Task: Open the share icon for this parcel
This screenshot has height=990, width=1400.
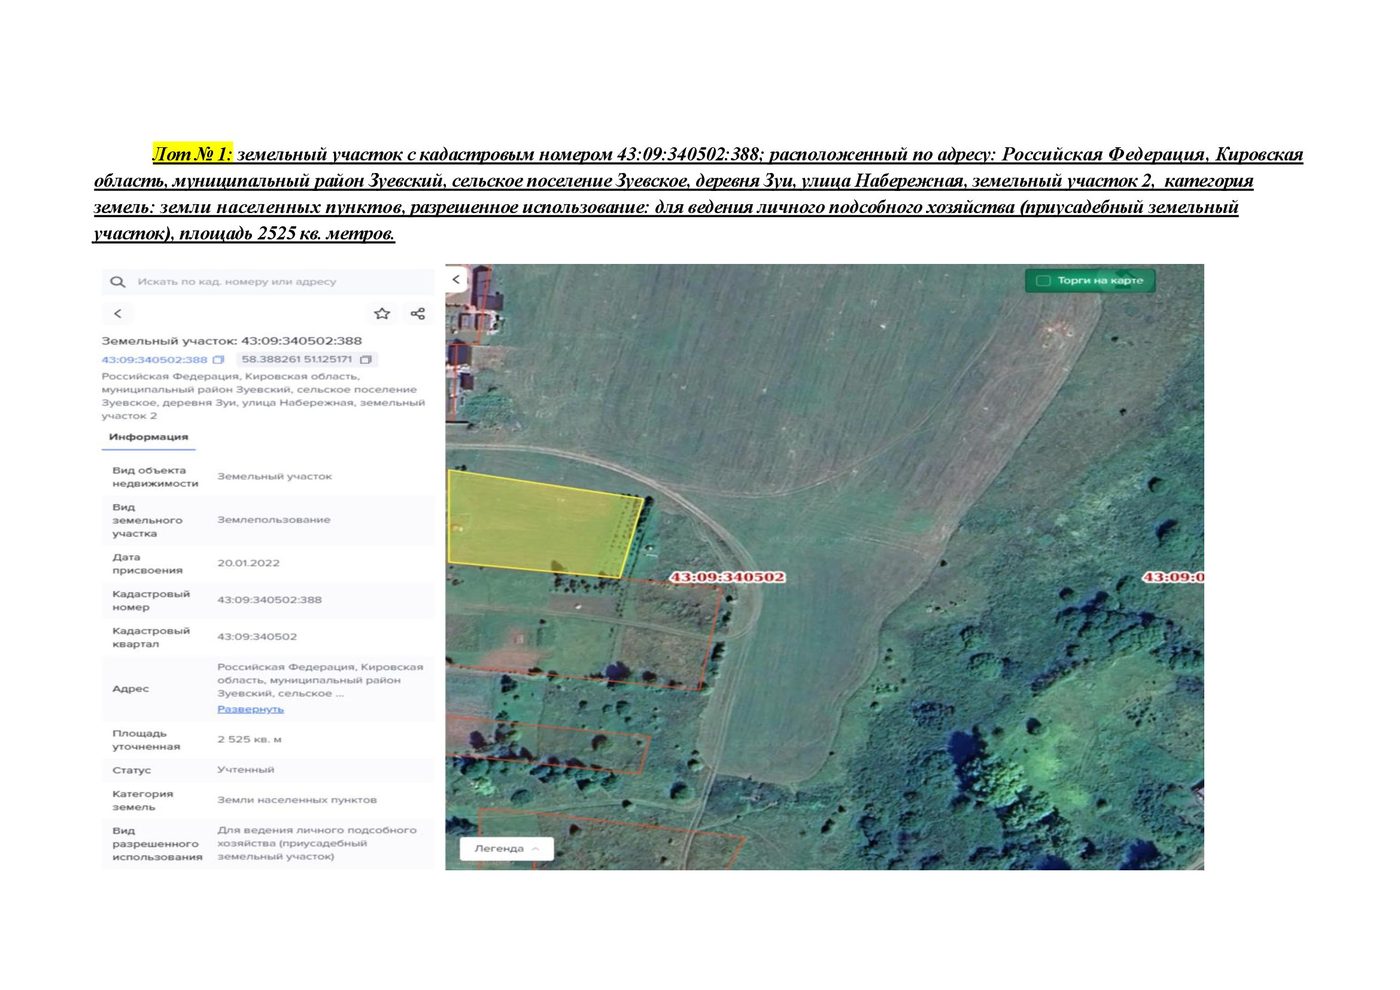Action: tap(418, 314)
